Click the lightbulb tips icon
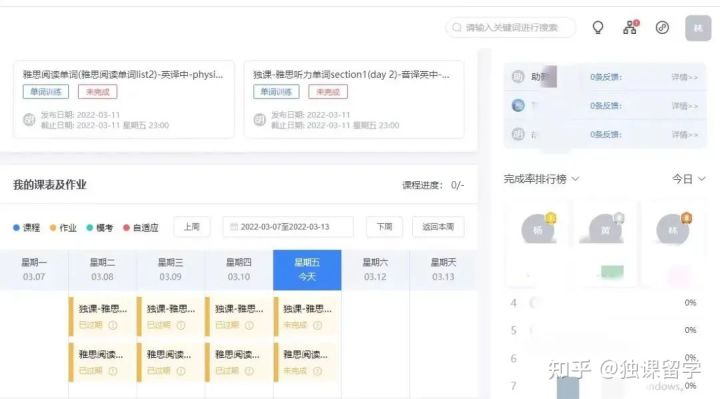This screenshot has width=720, height=399. pos(597,28)
